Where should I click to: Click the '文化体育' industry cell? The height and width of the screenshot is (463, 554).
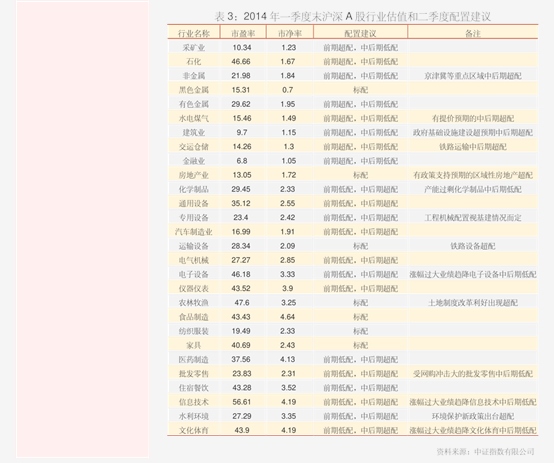(194, 430)
